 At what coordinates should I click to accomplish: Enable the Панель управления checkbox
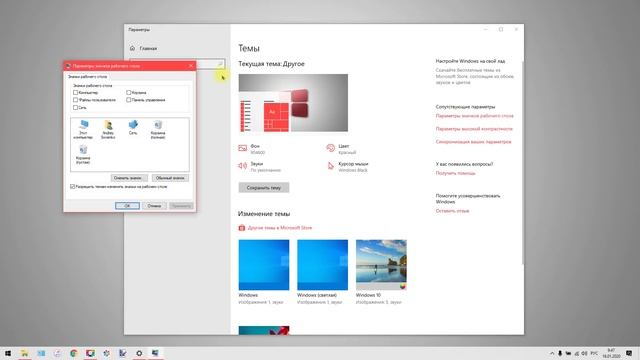[x=129, y=100]
